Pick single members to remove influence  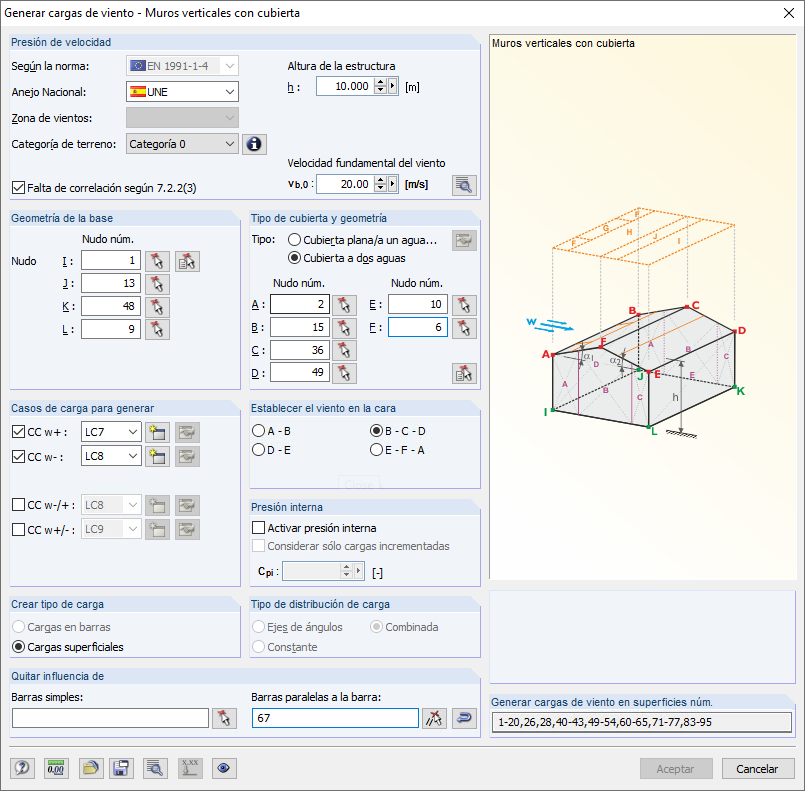point(224,718)
